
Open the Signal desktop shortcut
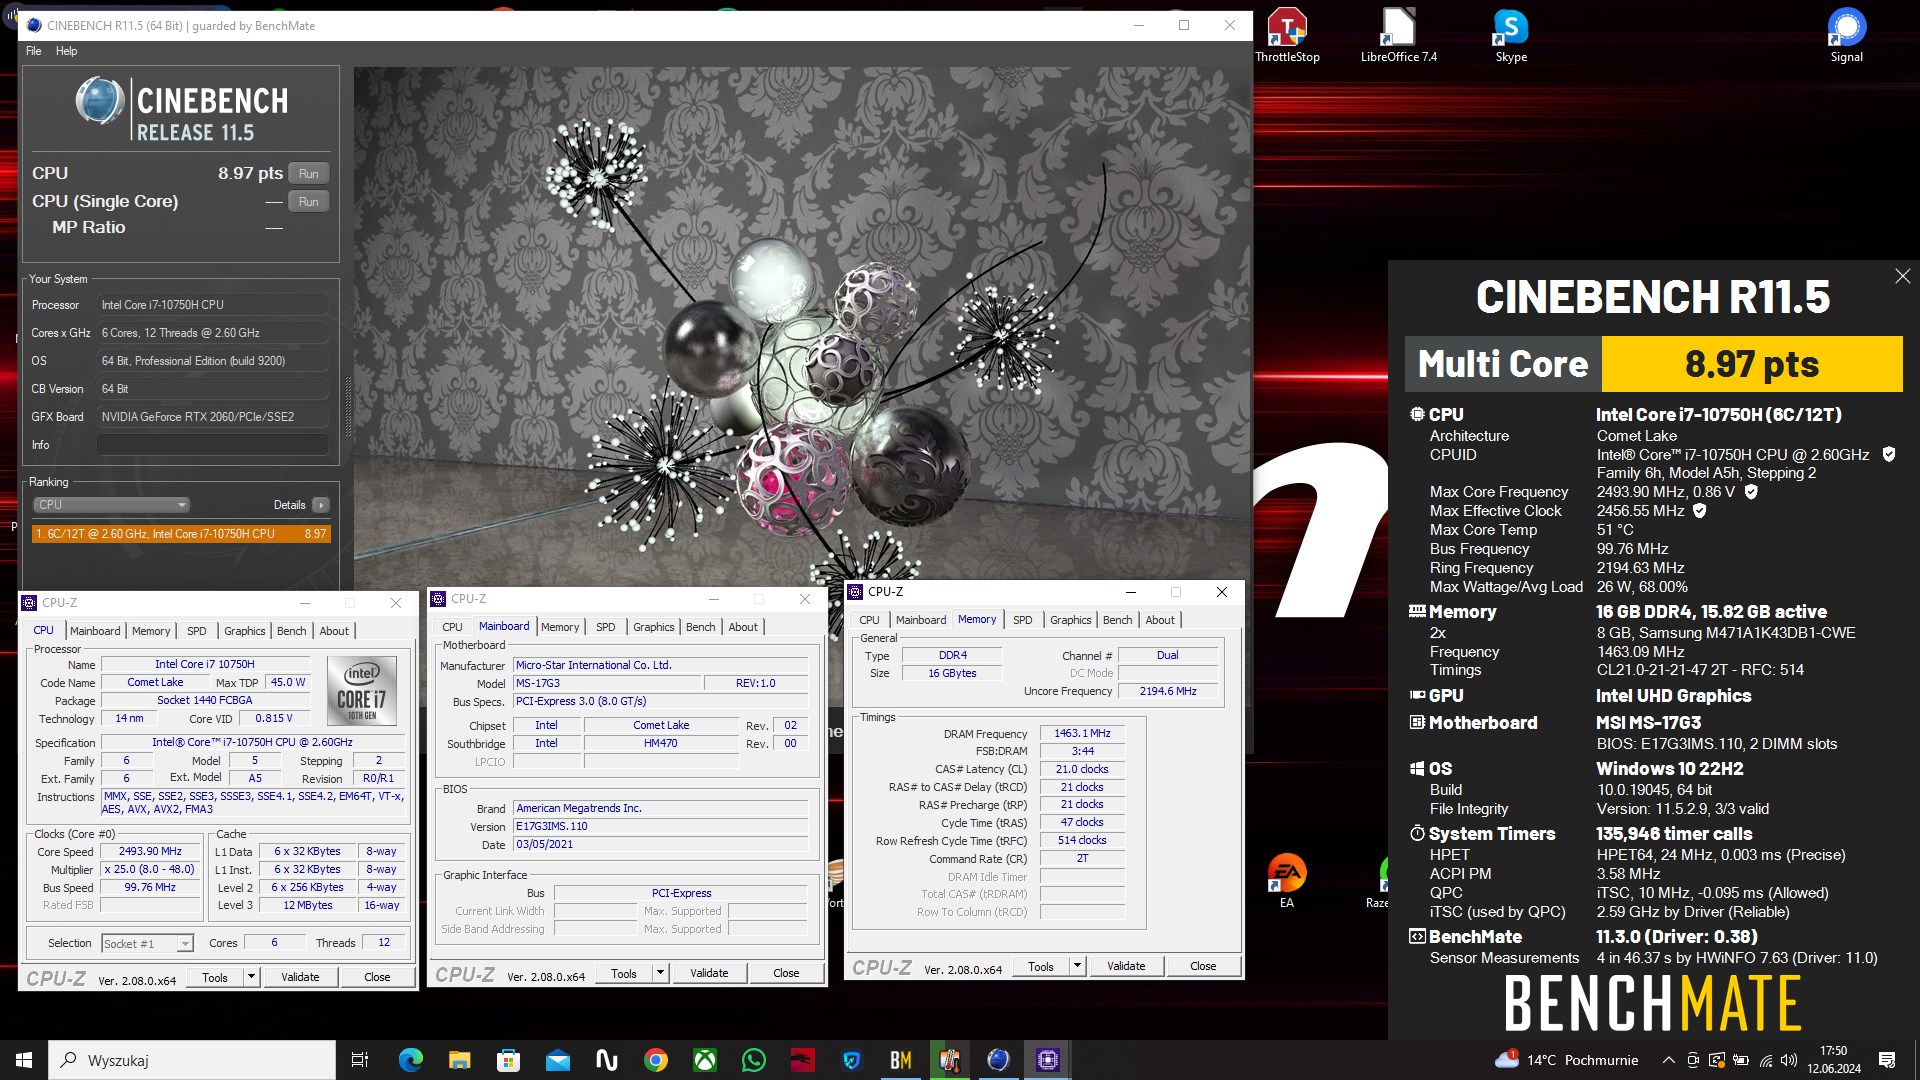[1846, 36]
